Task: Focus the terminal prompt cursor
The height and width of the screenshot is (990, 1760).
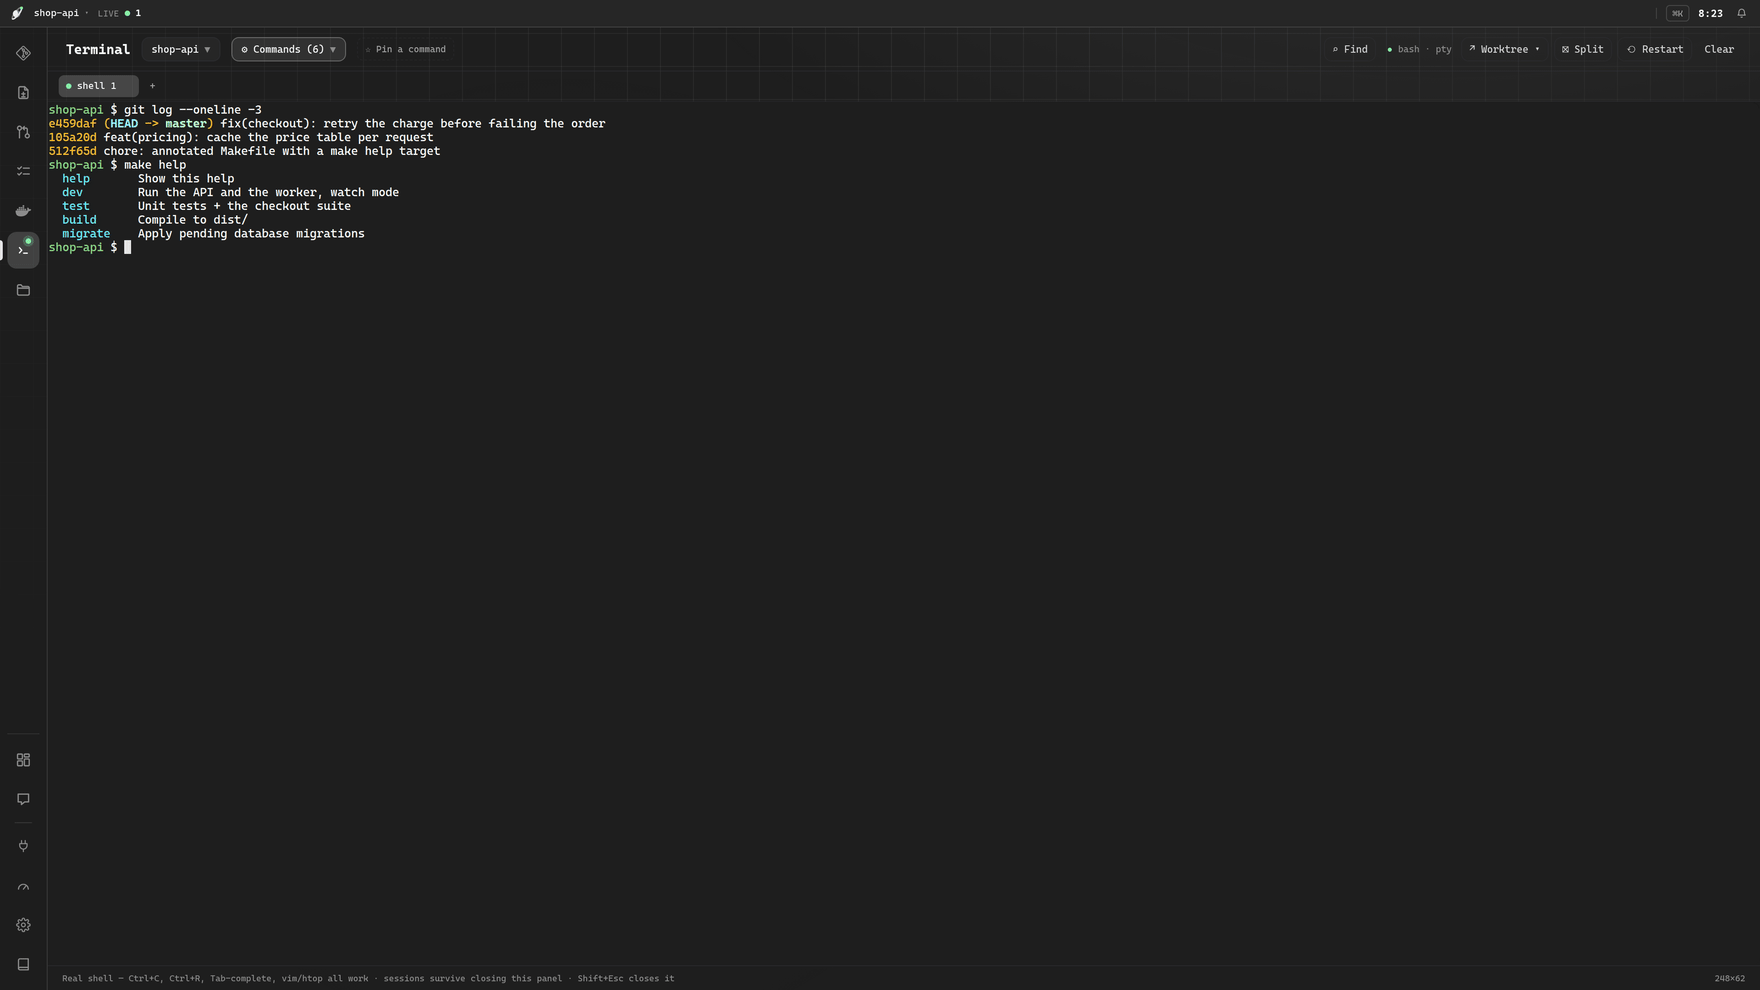Action: (x=127, y=247)
